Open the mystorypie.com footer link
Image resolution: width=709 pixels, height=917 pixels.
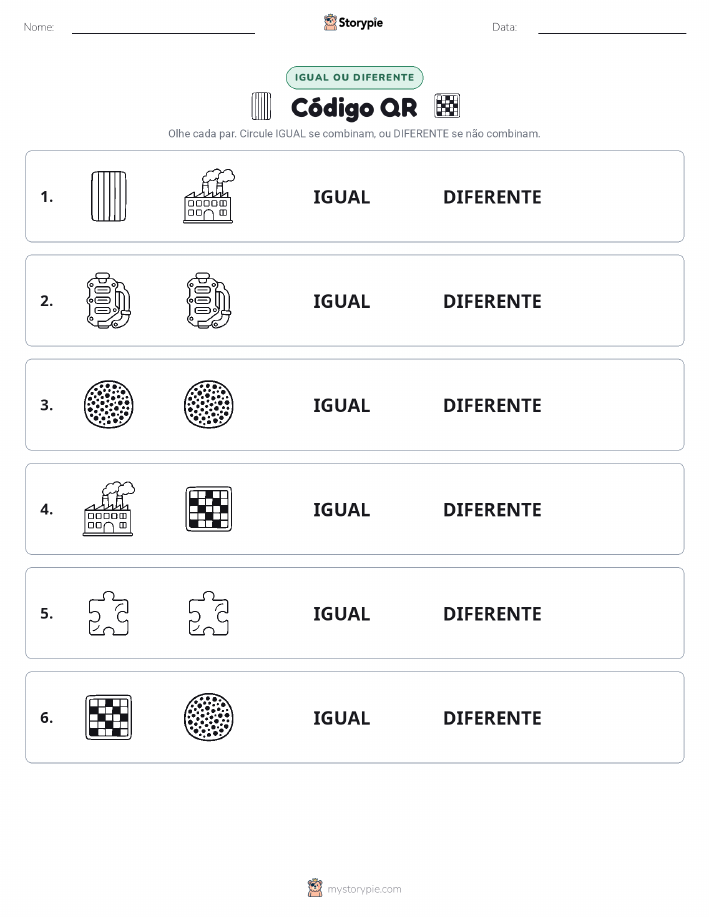(x=354, y=888)
